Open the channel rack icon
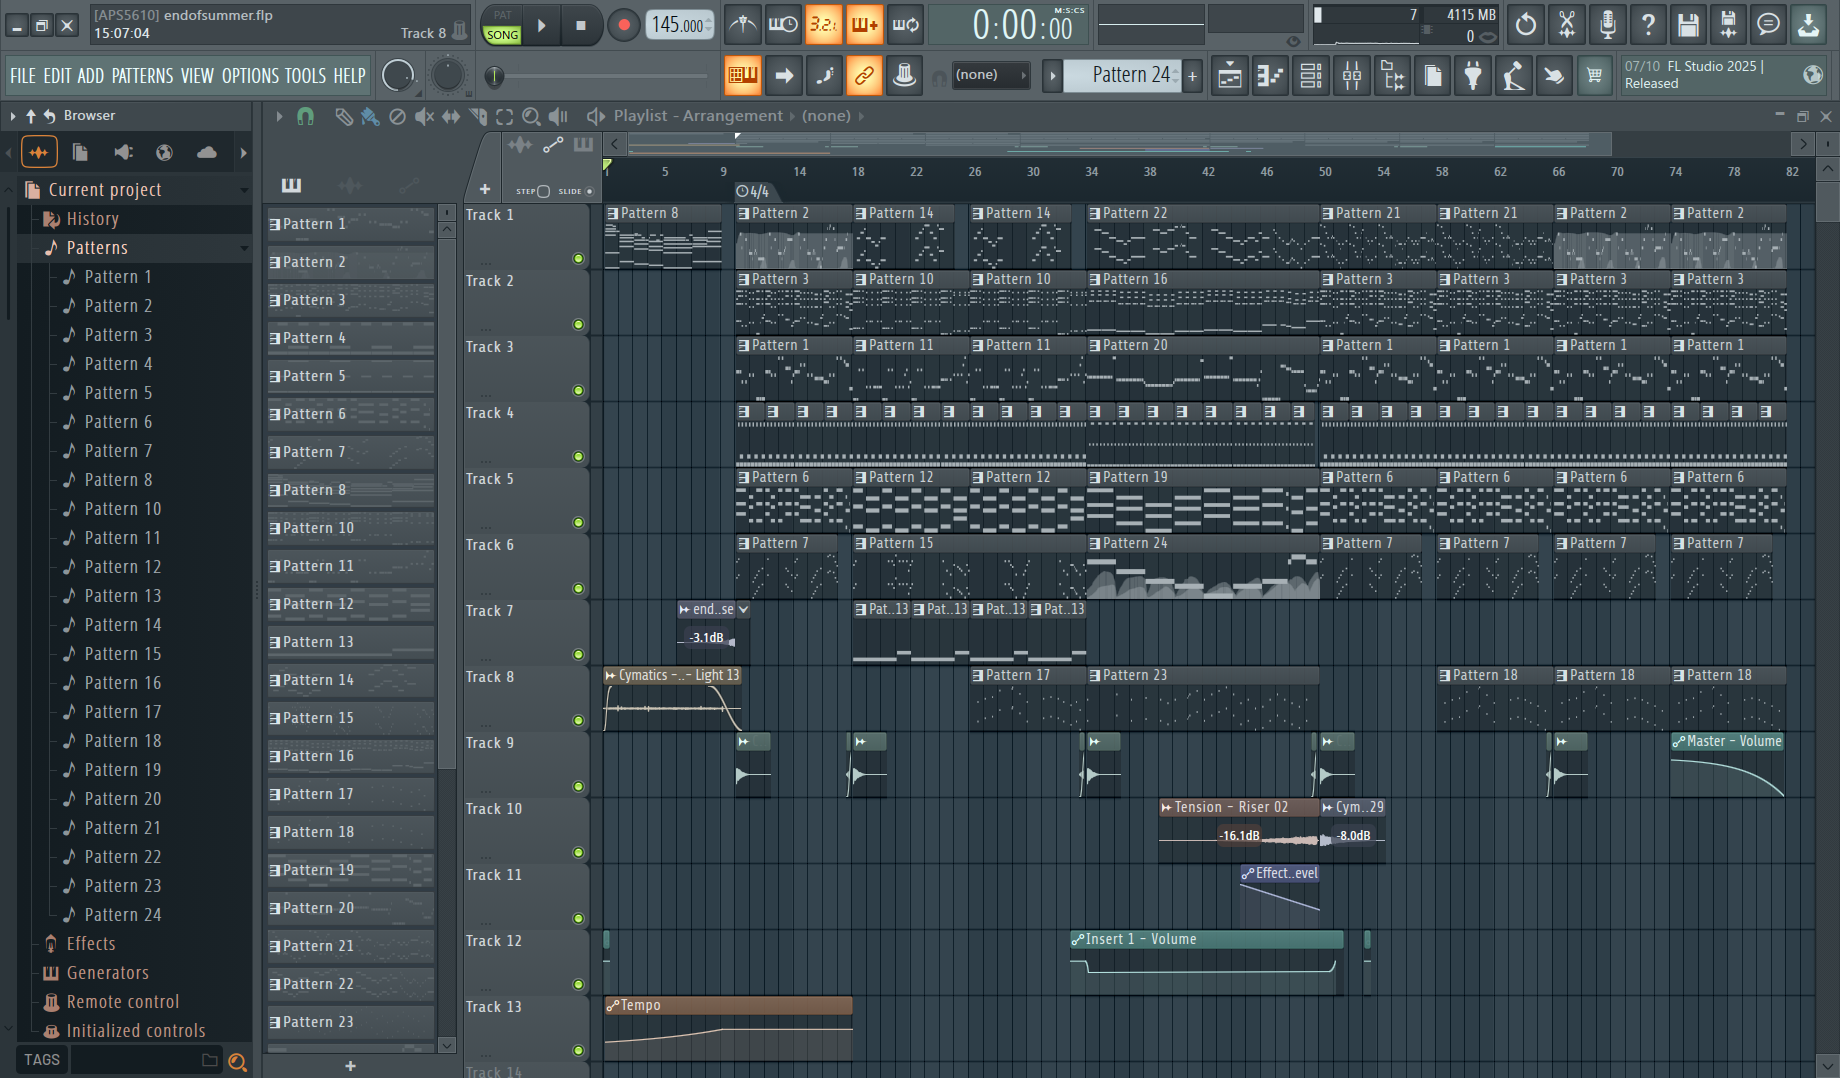This screenshot has width=1840, height=1078. coord(1311,76)
